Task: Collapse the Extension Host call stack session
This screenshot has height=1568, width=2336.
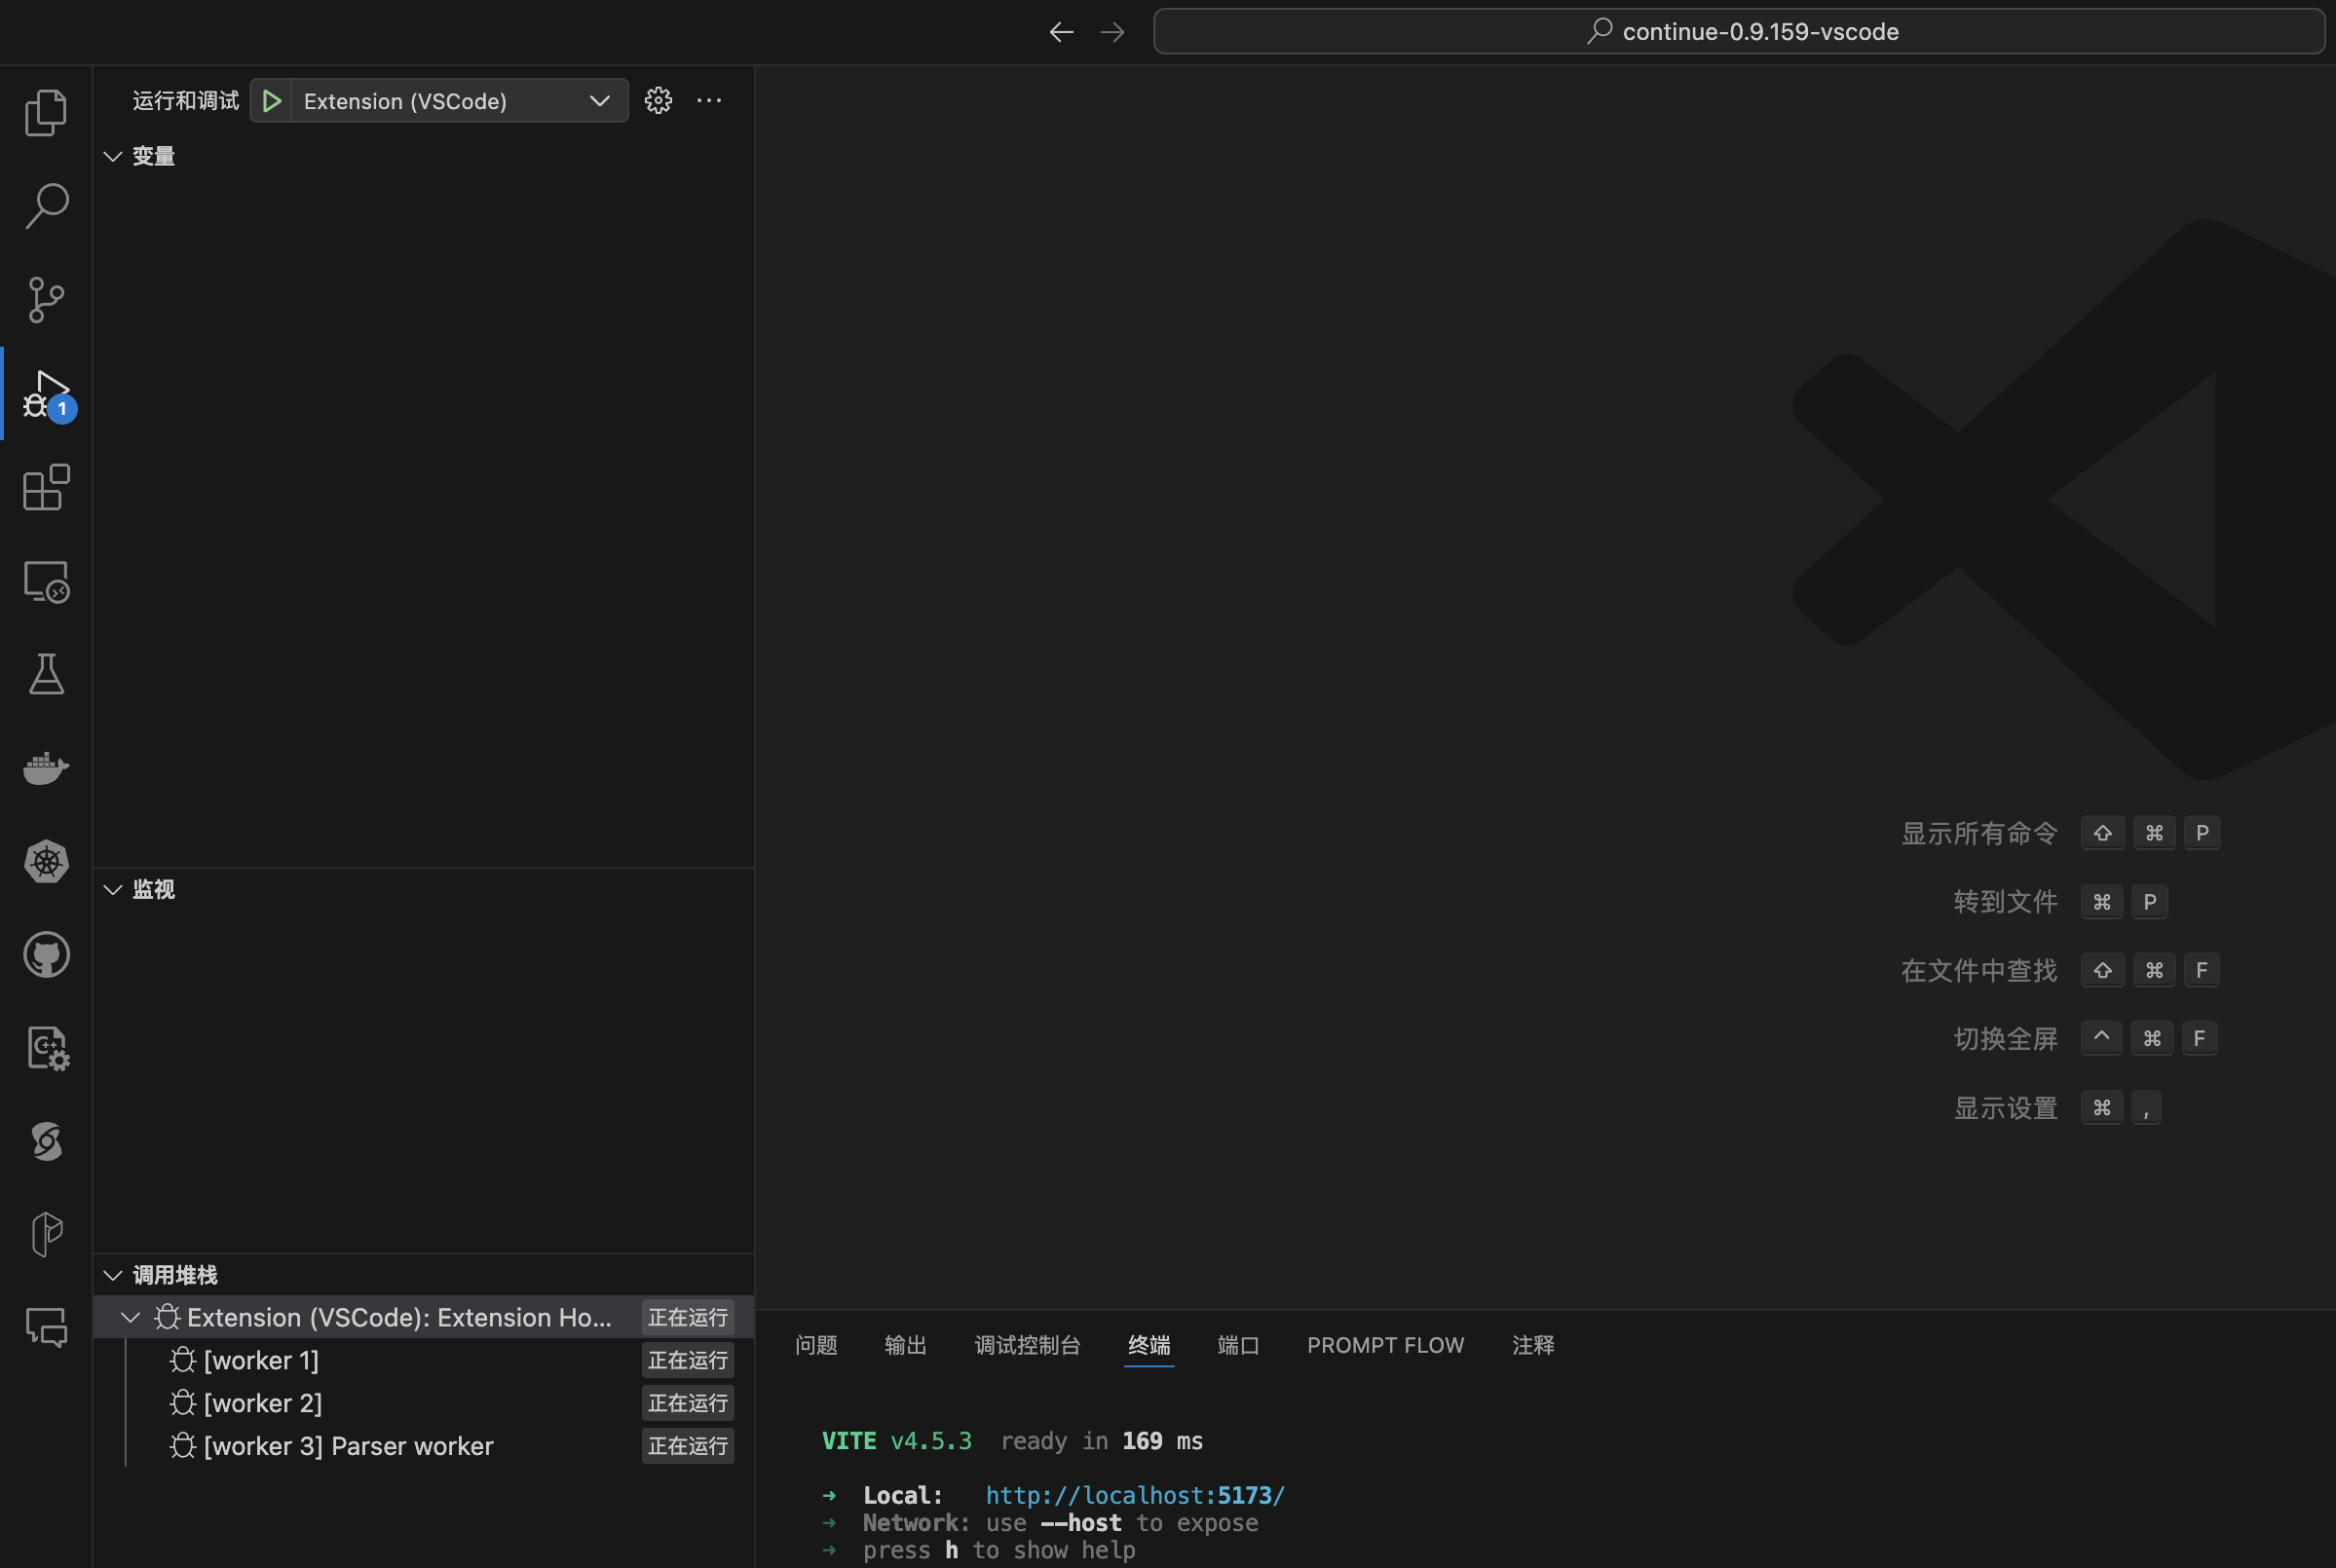Action: tap(130, 1318)
